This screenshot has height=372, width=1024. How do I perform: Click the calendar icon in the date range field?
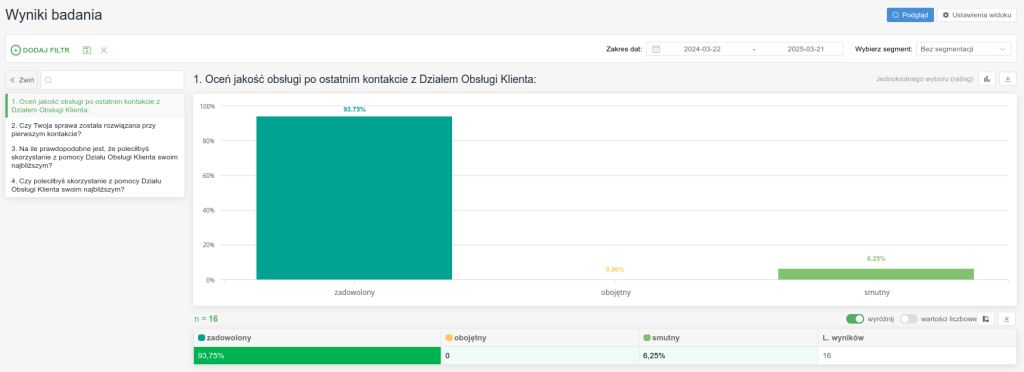tap(656, 49)
